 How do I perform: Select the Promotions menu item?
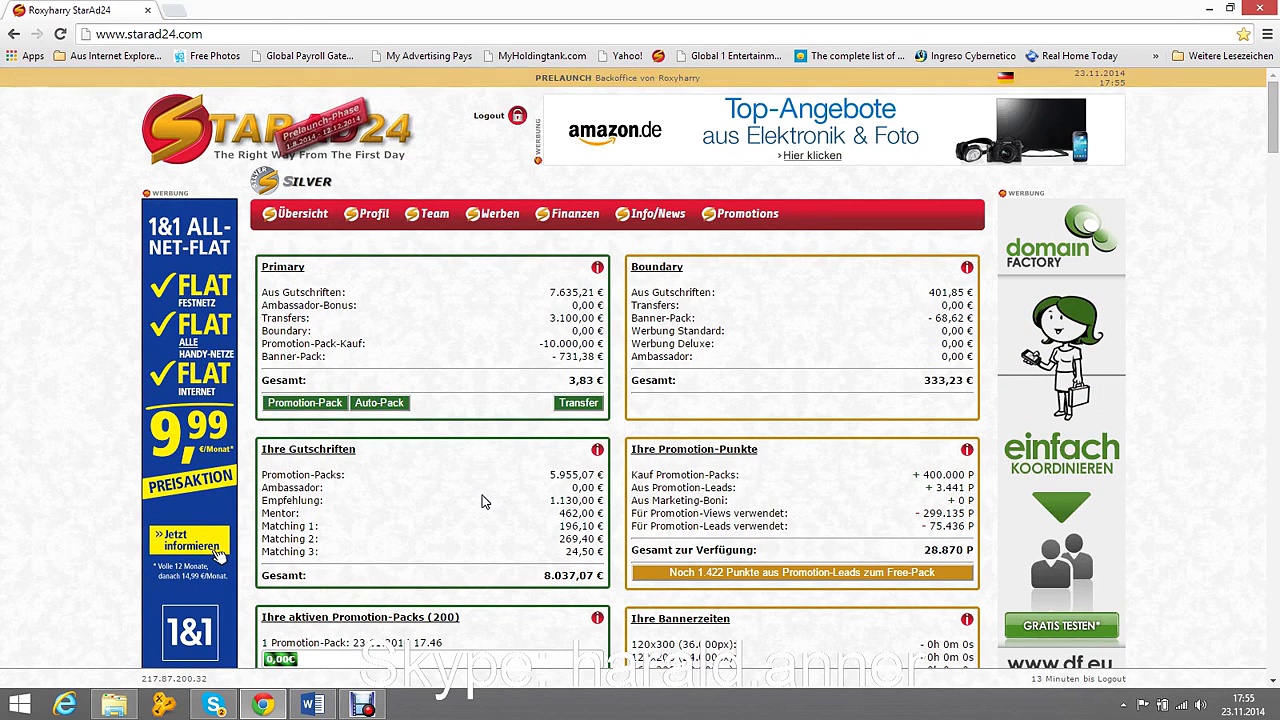740,214
